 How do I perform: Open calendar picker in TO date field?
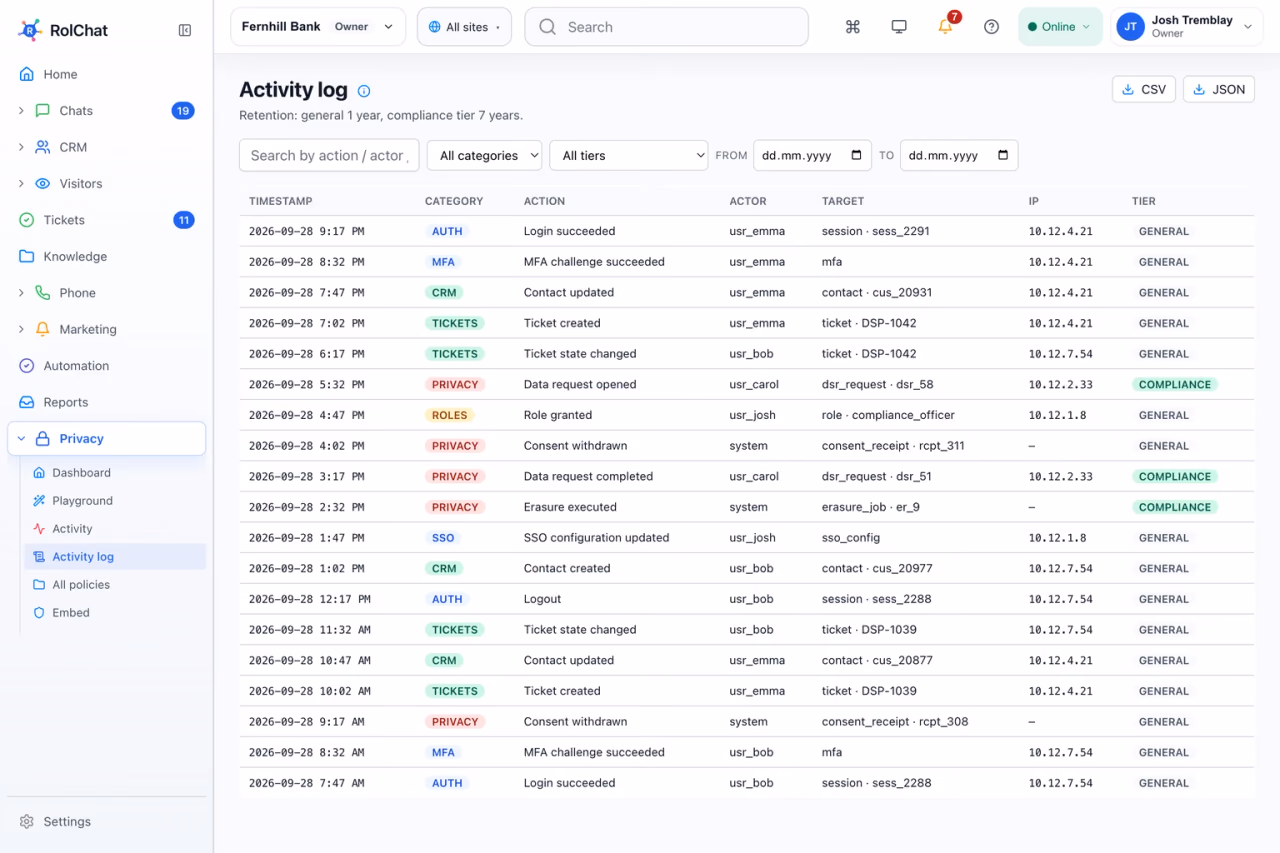1003,155
